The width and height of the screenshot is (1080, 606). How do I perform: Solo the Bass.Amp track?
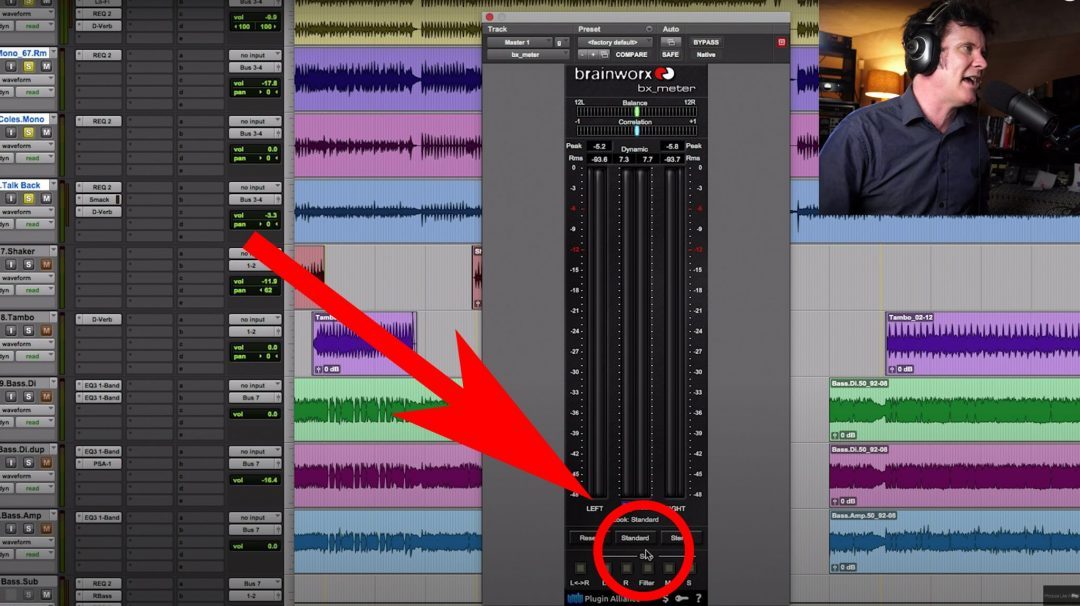point(28,529)
